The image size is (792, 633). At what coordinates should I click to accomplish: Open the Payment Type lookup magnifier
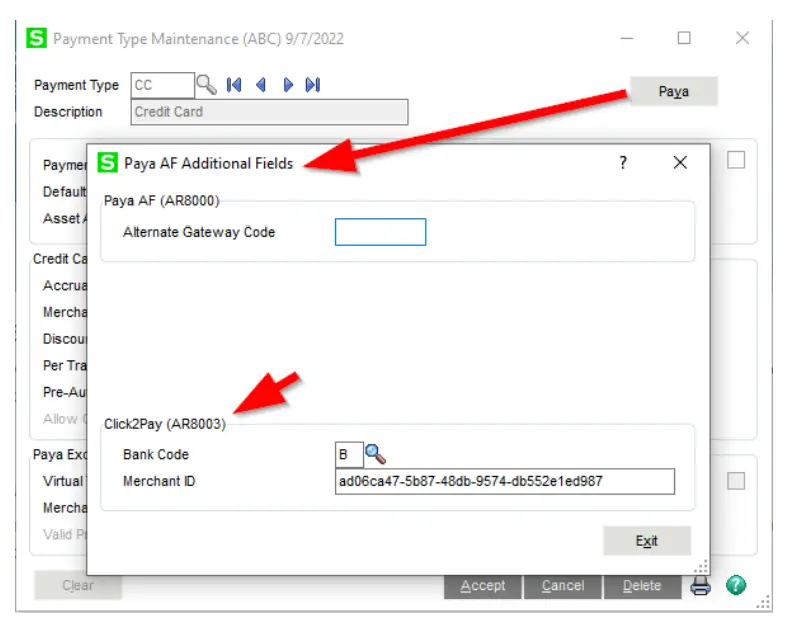(x=207, y=85)
